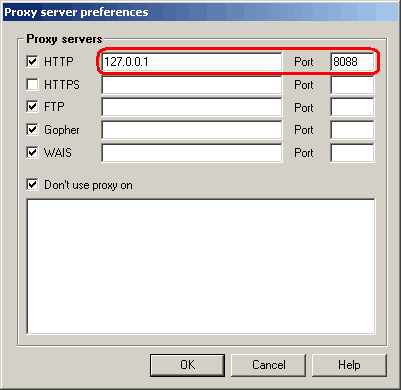
Task: Dismiss the dialog with Cancel
Action: click(x=268, y=365)
